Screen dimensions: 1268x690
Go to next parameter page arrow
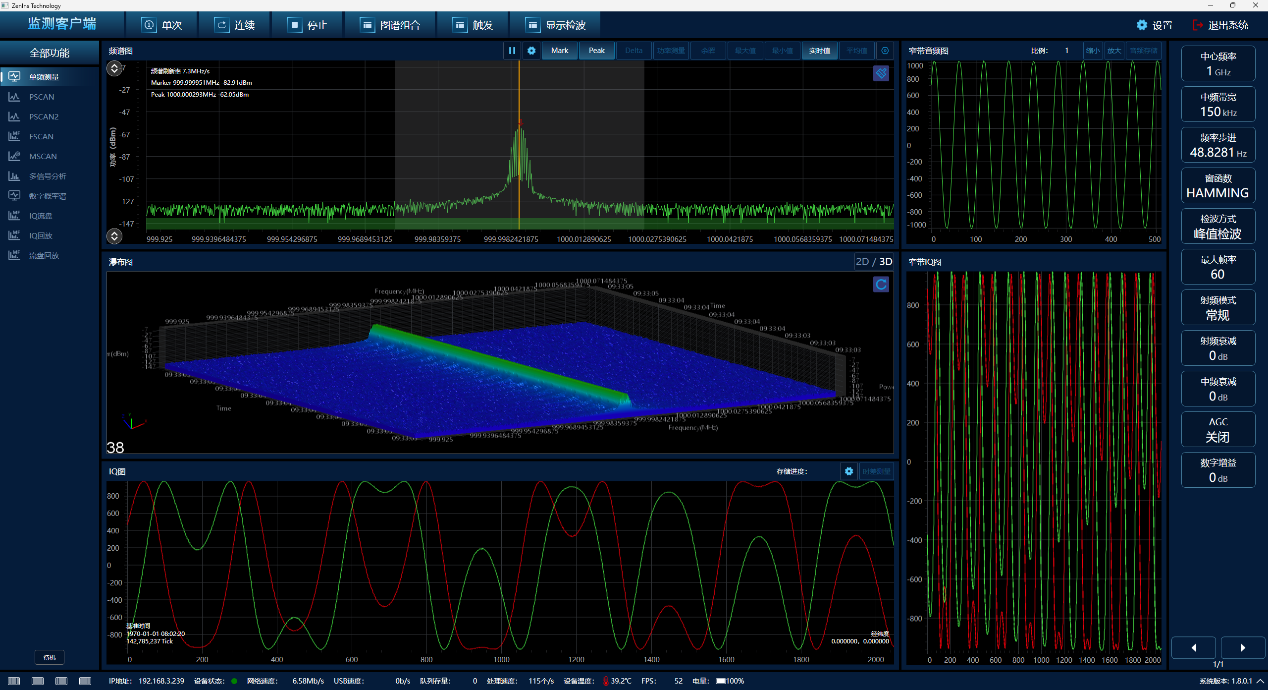(x=1243, y=647)
